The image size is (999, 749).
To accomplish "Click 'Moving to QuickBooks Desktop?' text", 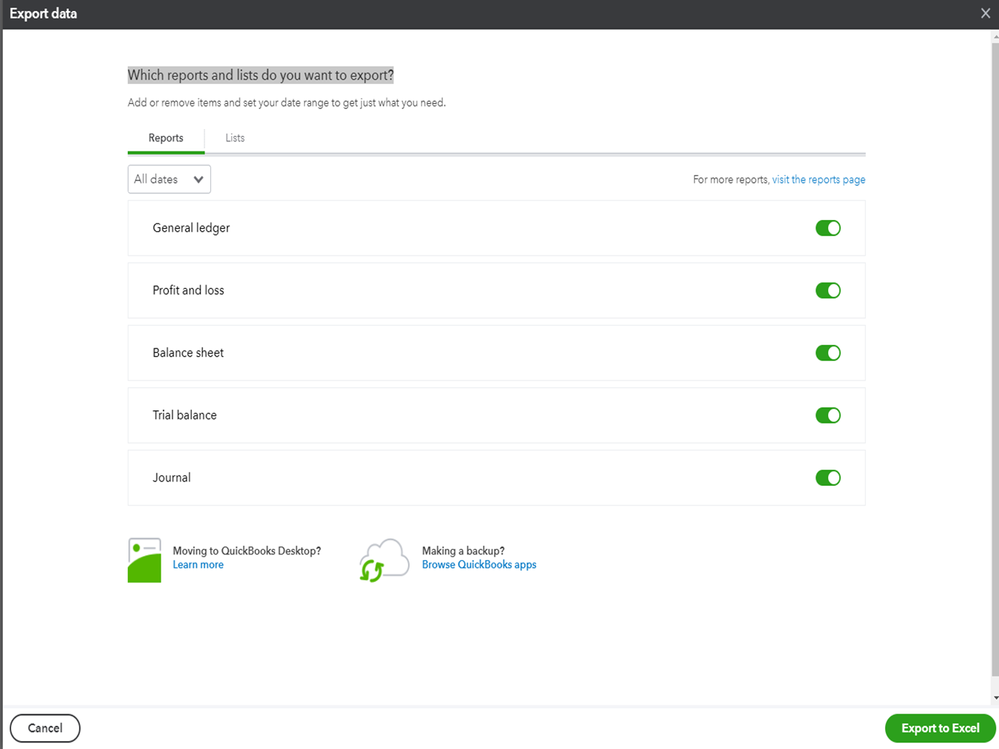I will (247, 551).
